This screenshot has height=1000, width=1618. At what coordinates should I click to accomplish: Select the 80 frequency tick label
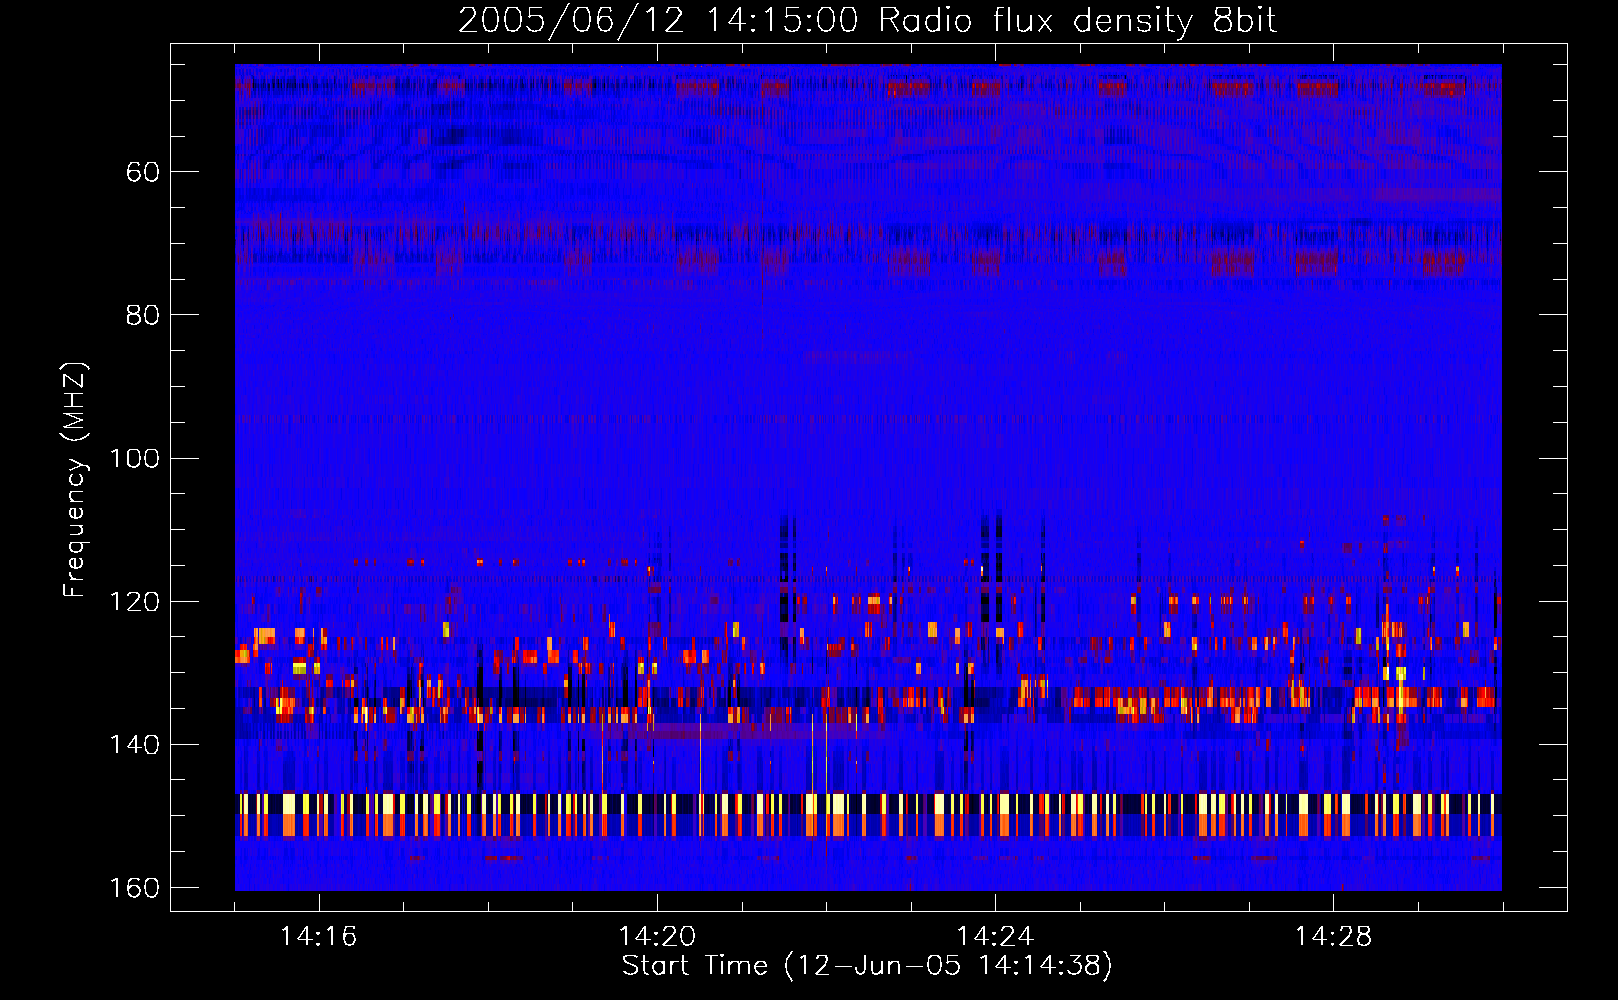point(142,315)
